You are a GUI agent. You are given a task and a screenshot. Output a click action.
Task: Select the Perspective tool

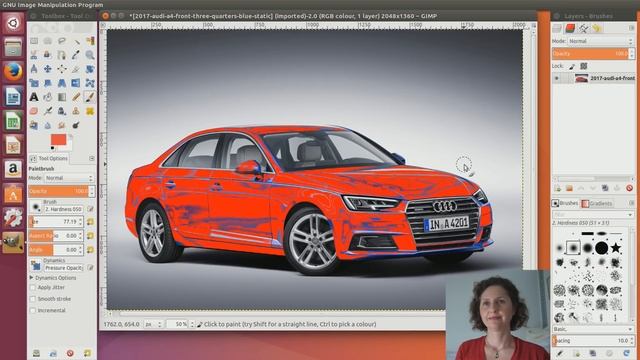[62, 83]
